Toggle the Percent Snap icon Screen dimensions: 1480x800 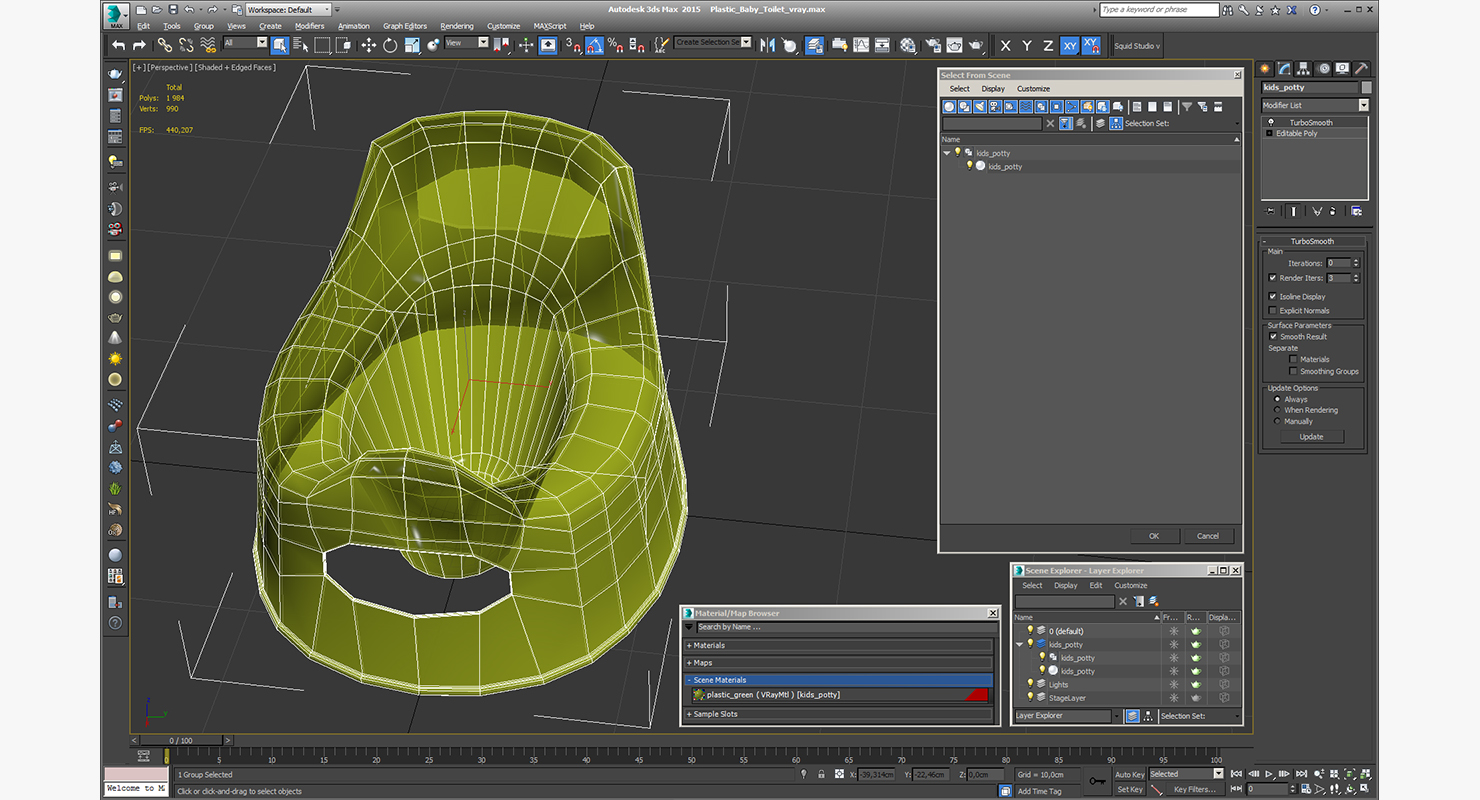coord(615,45)
